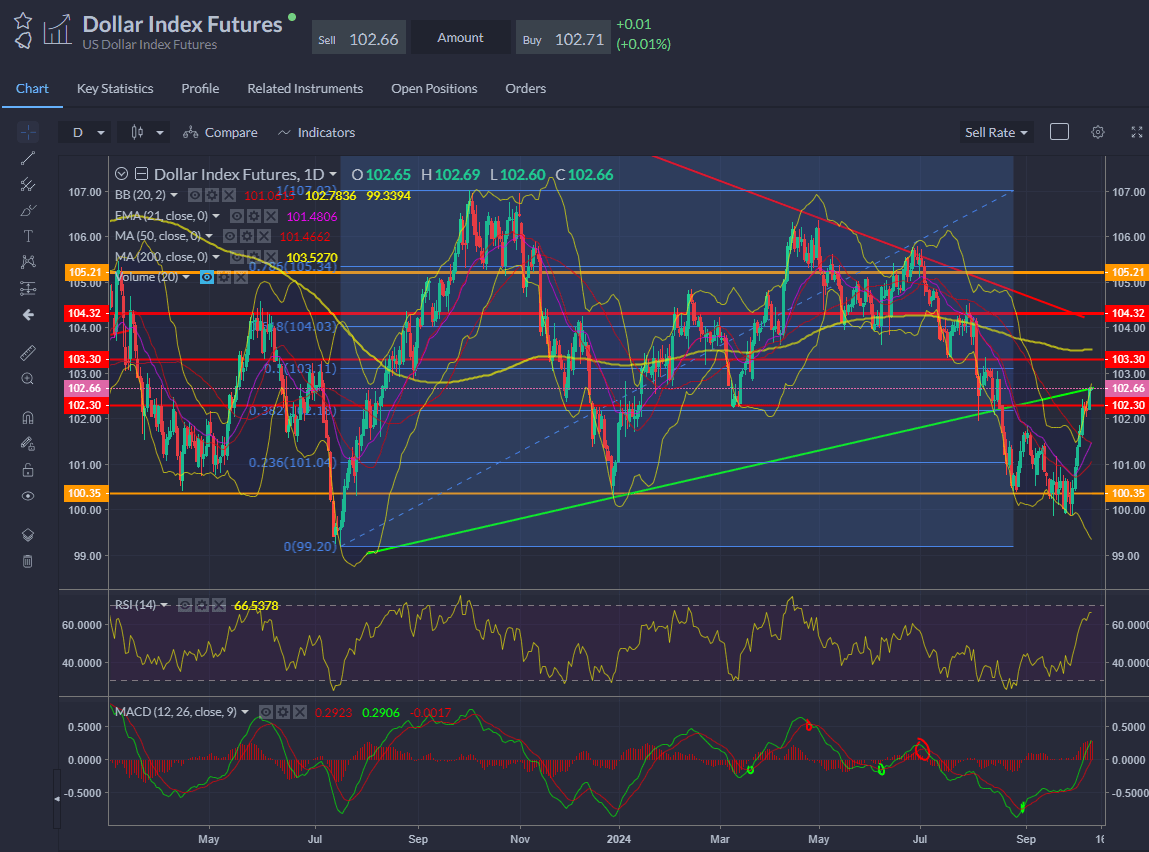Open MA (50) indicator settings gear

[247, 236]
